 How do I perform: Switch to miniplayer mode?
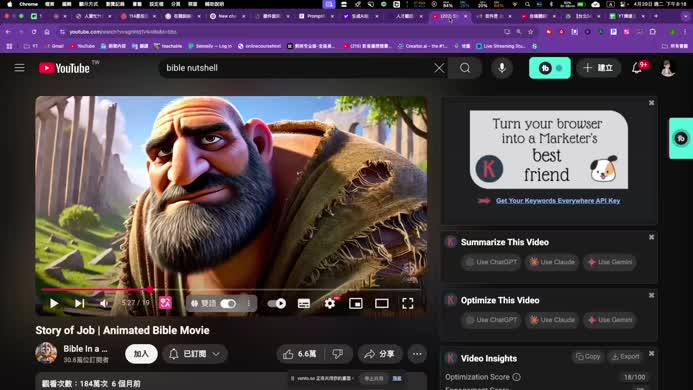pos(356,303)
